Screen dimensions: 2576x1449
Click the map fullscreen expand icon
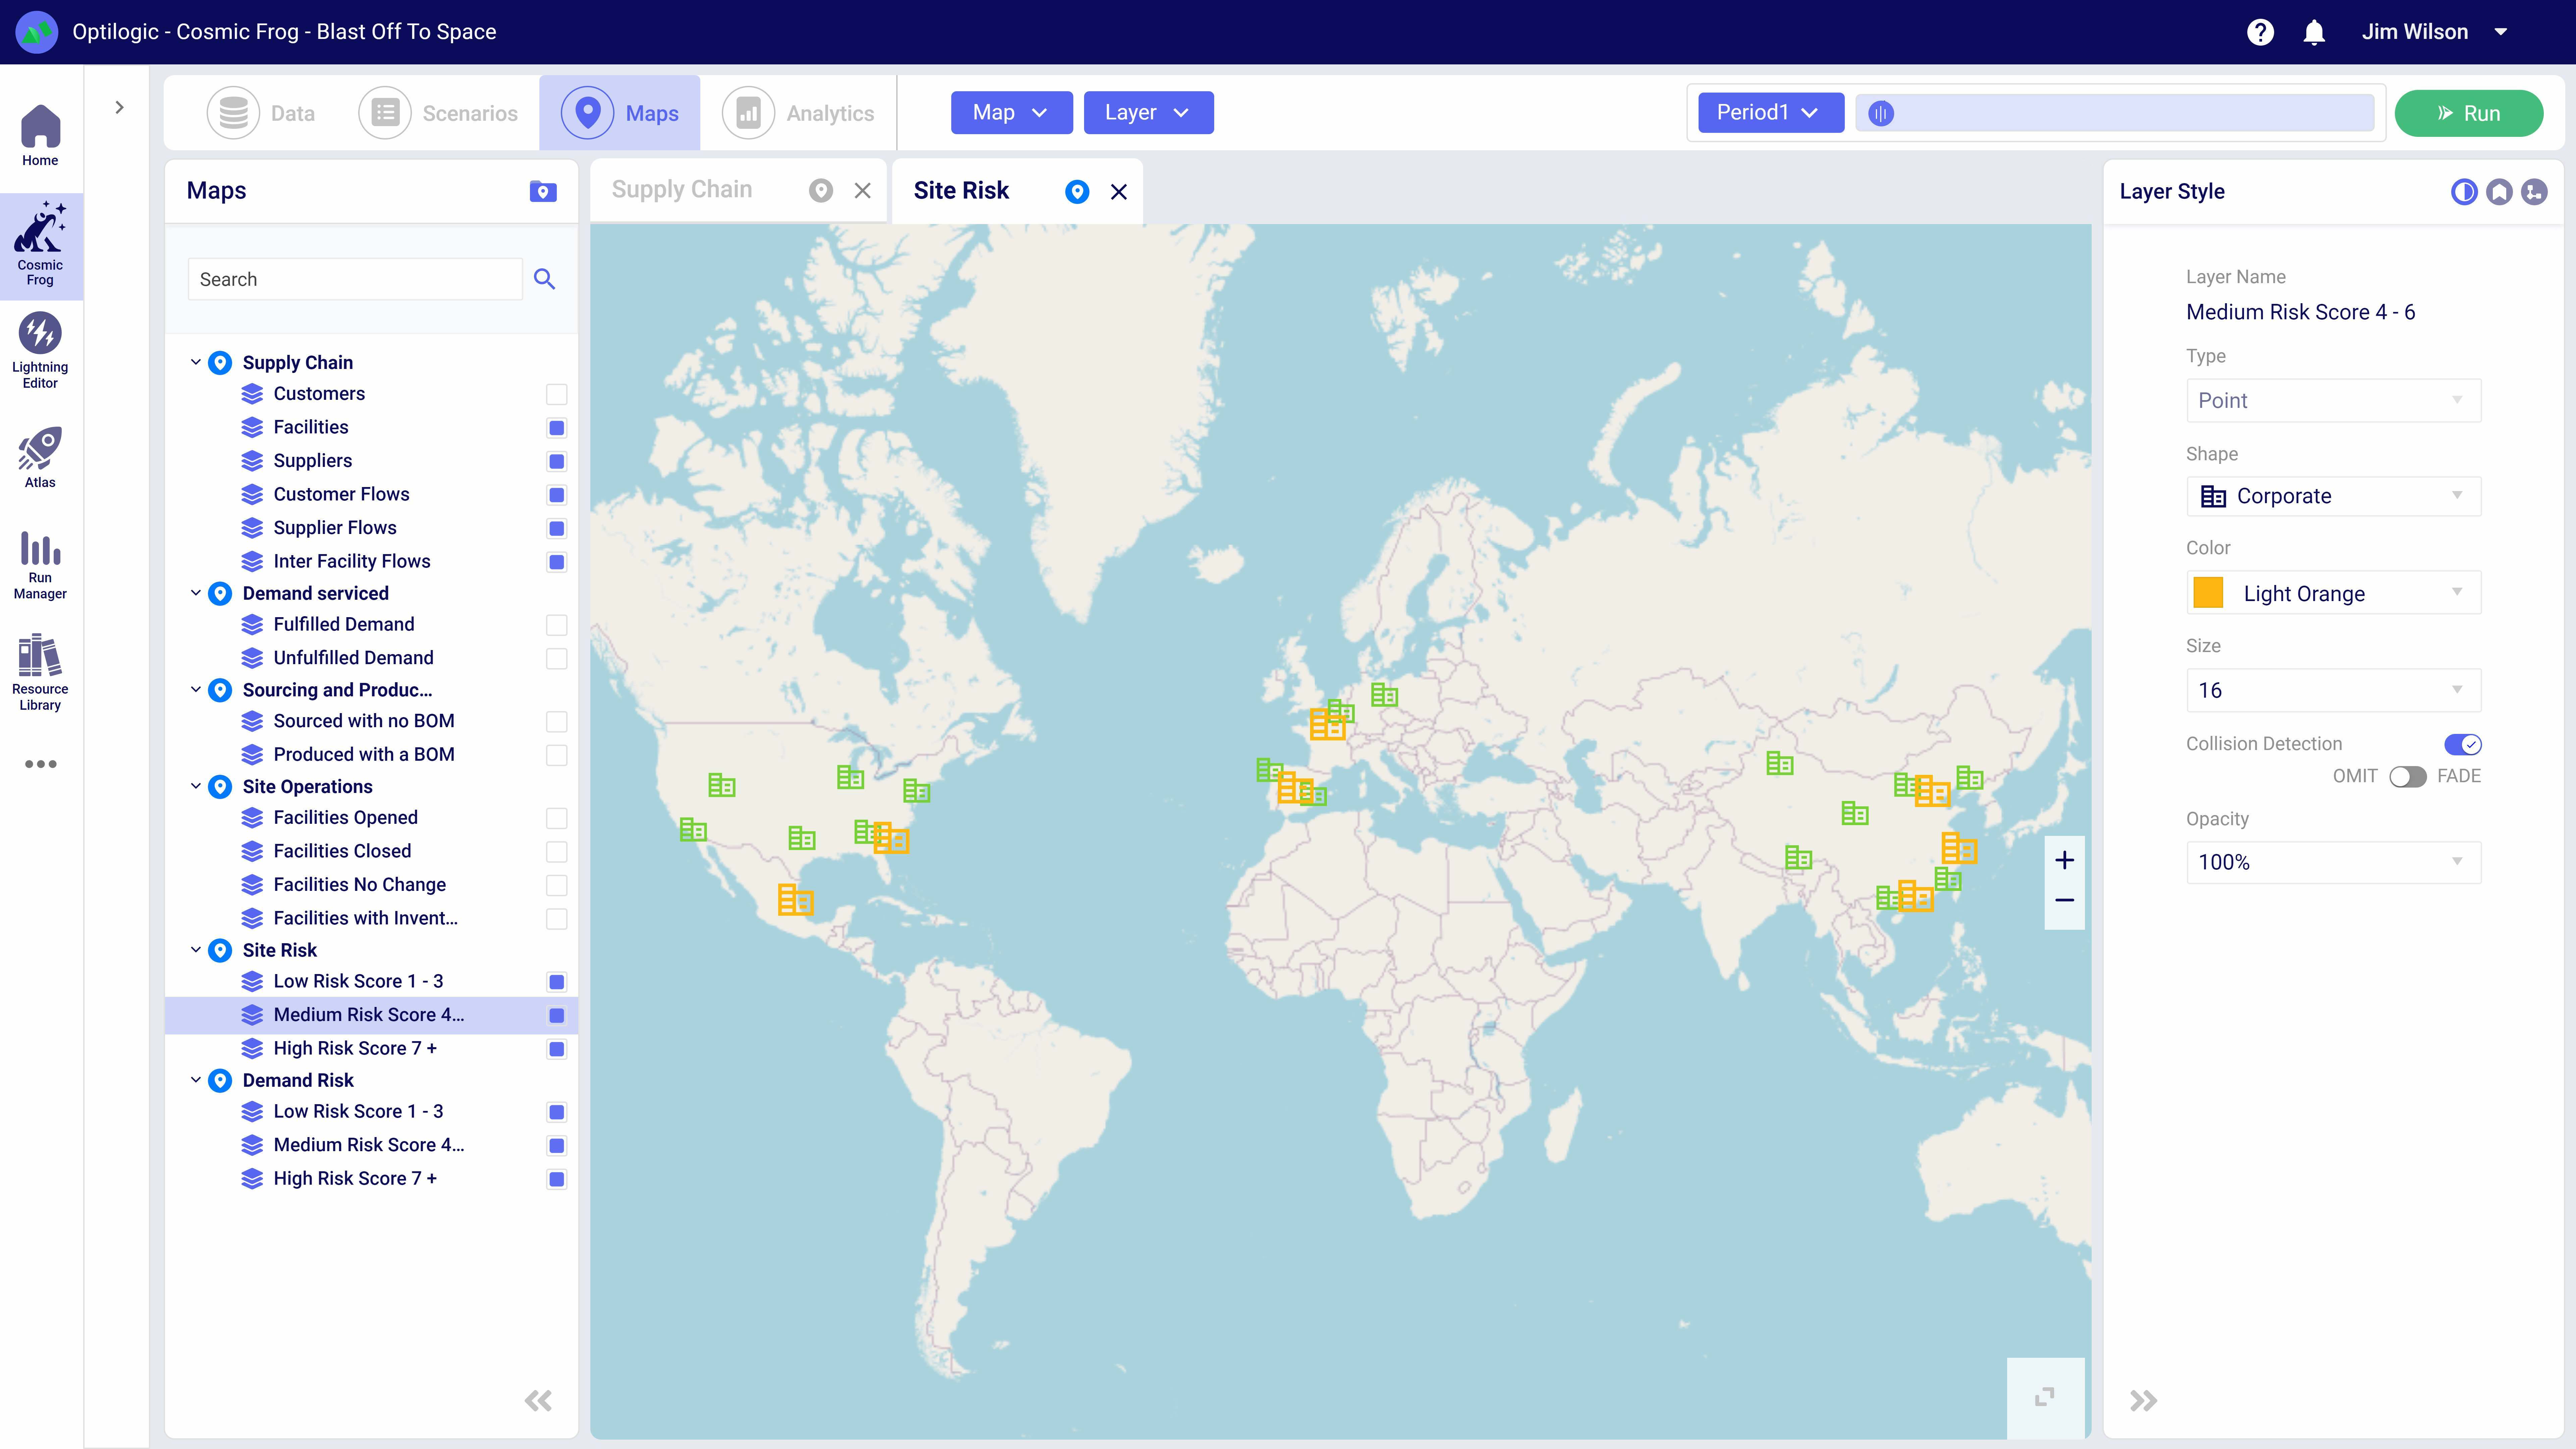click(x=2045, y=1397)
